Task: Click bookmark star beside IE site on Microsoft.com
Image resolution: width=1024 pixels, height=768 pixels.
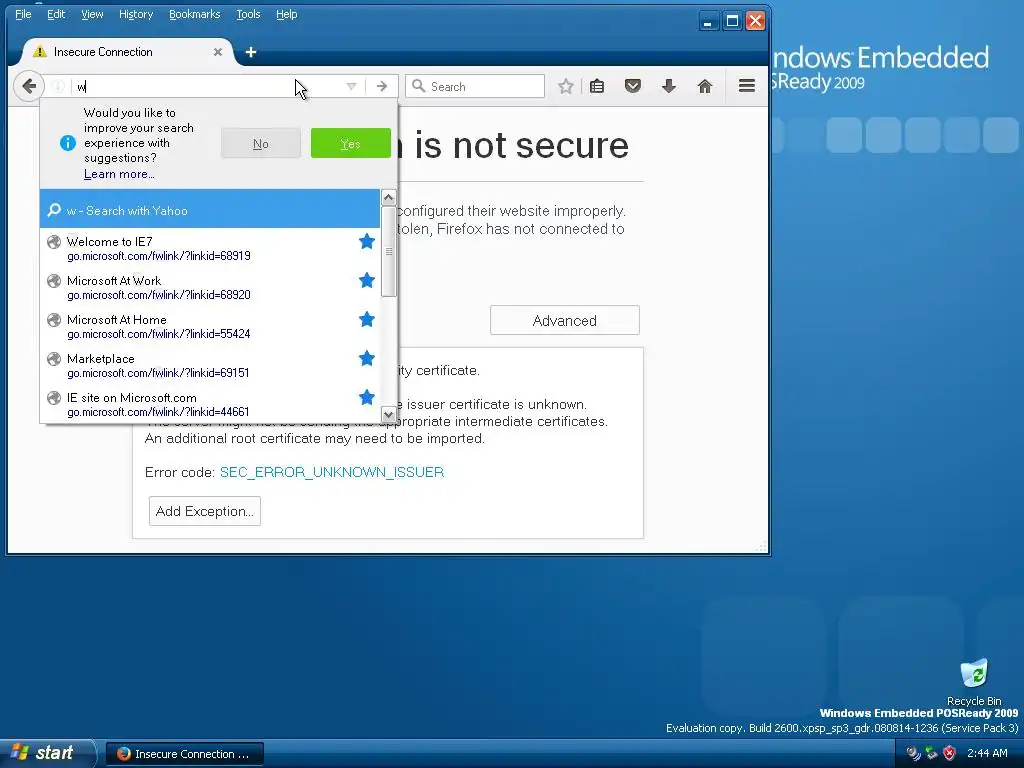Action: point(366,397)
